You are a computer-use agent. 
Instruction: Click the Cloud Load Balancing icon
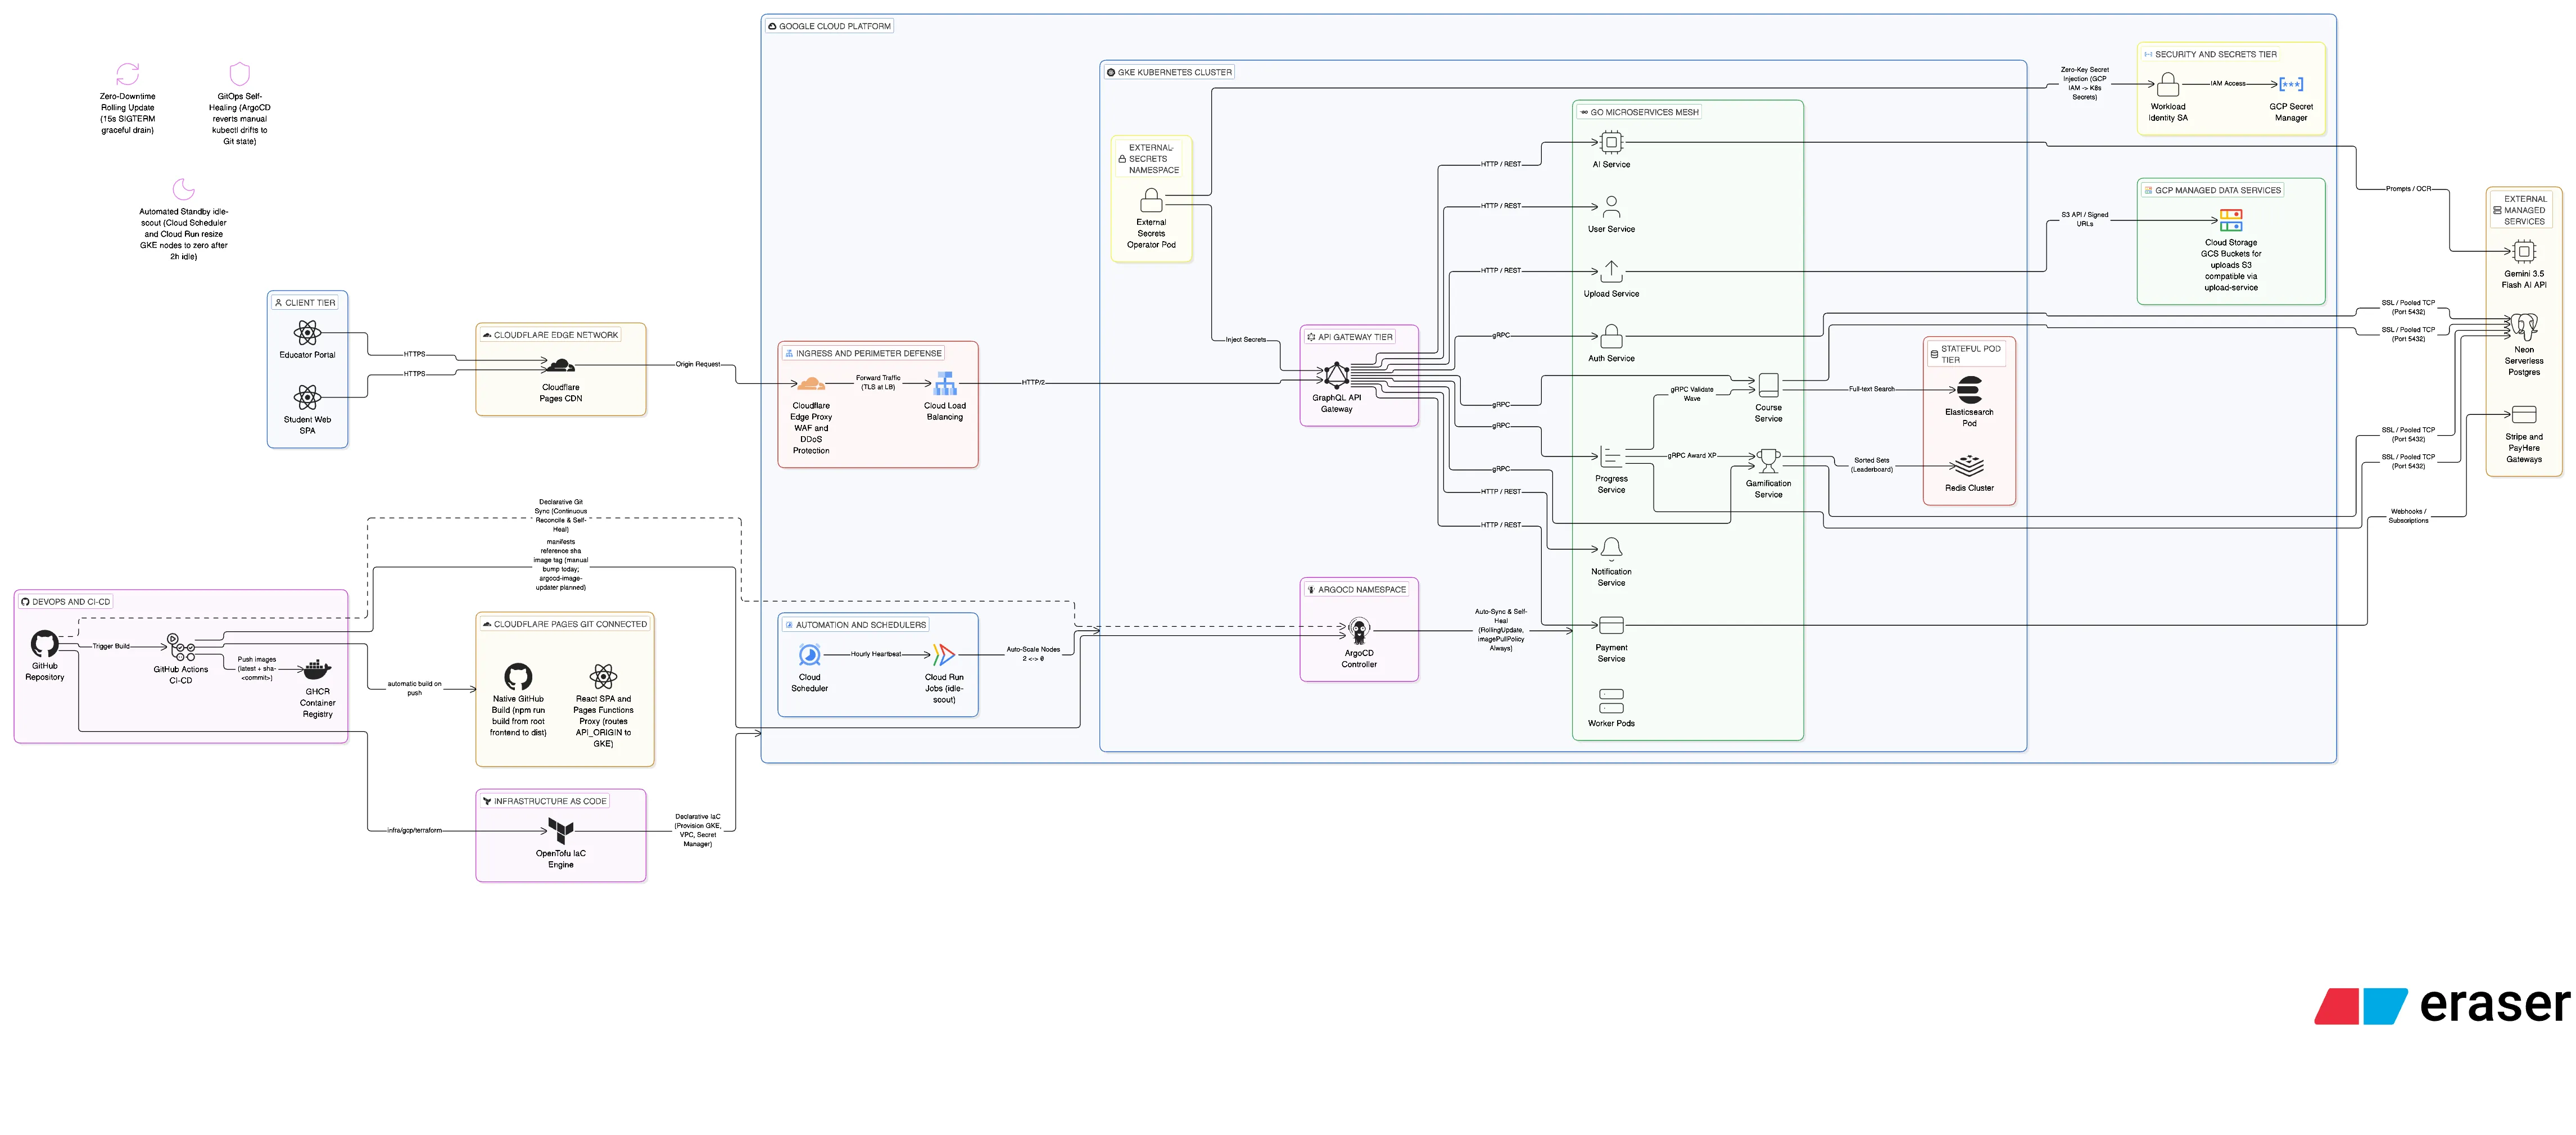click(945, 384)
